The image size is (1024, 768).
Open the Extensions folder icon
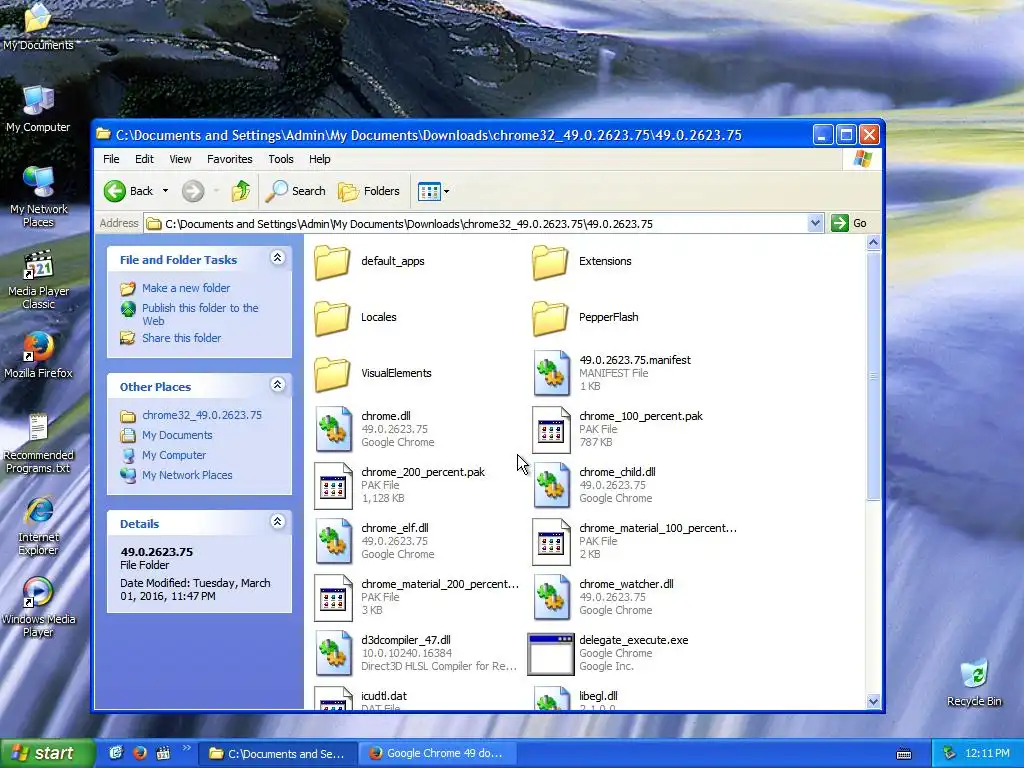pyautogui.click(x=550, y=262)
